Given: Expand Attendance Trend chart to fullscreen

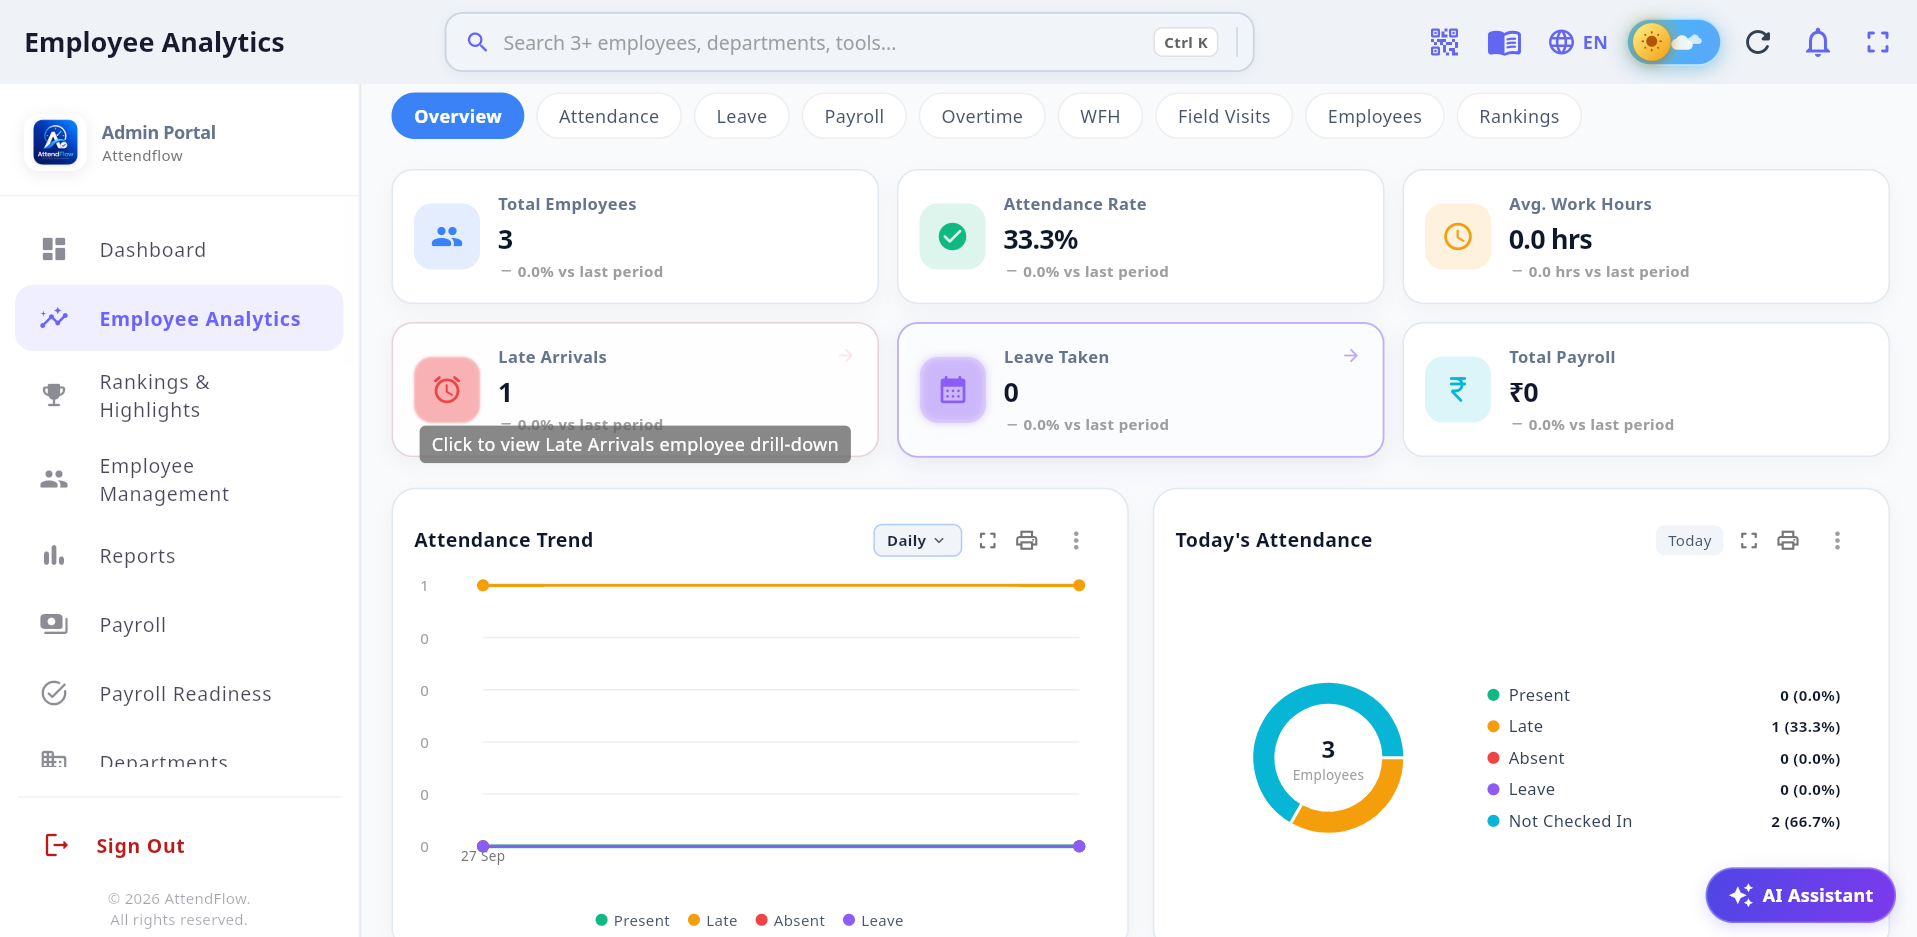Looking at the screenshot, I should 988,541.
